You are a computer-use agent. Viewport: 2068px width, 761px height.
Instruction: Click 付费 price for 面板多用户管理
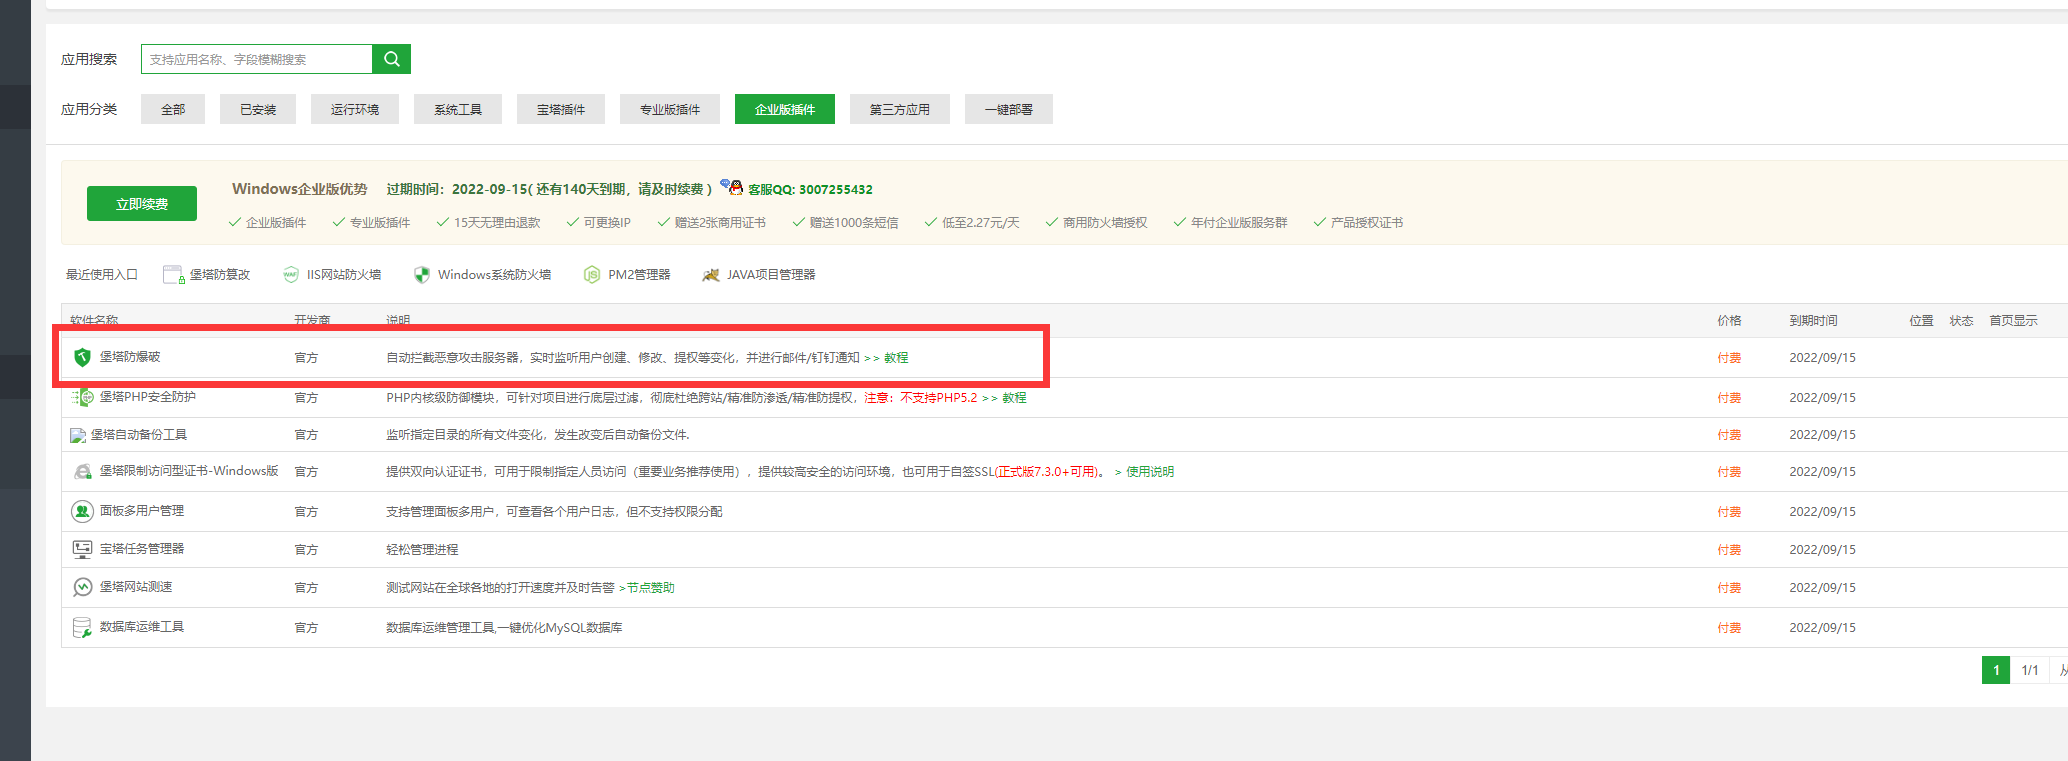pyautogui.click(x=1729, y=511)
